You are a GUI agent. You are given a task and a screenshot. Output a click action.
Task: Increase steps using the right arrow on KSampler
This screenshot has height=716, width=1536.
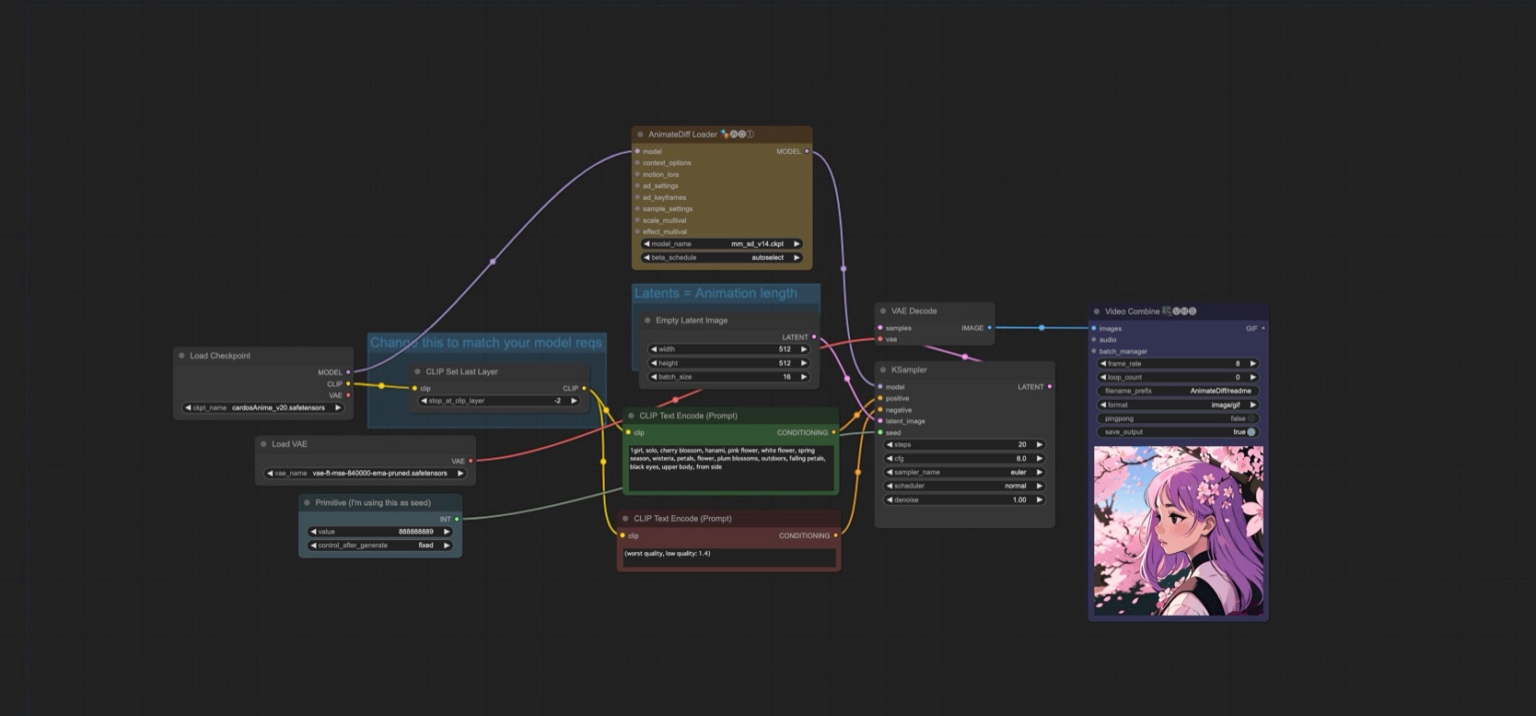1040,444
